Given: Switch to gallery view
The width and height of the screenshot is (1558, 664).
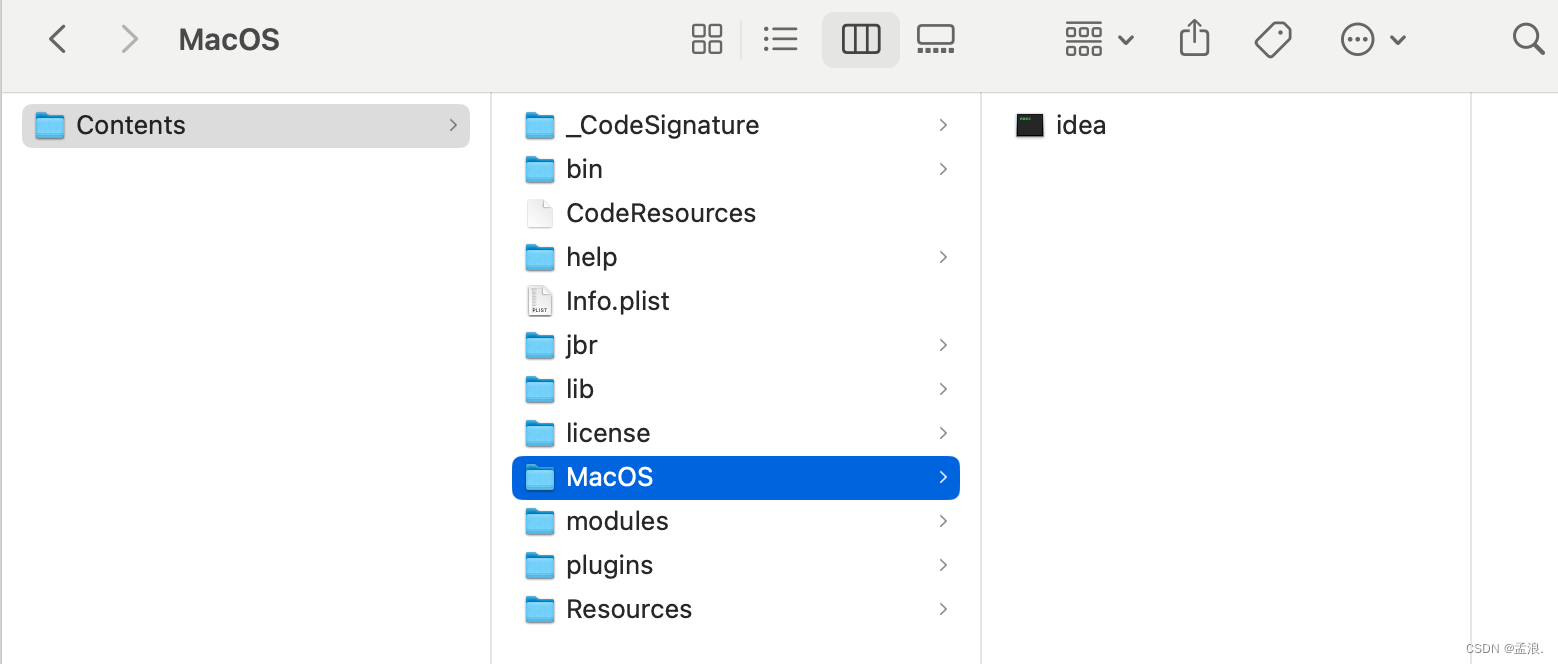Looking at the screenshot, I should (936, 39).
